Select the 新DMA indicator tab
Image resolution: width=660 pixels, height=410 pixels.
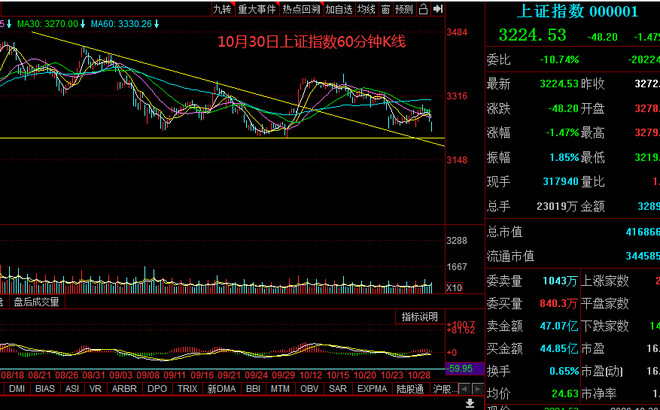(x=221, y=389)
